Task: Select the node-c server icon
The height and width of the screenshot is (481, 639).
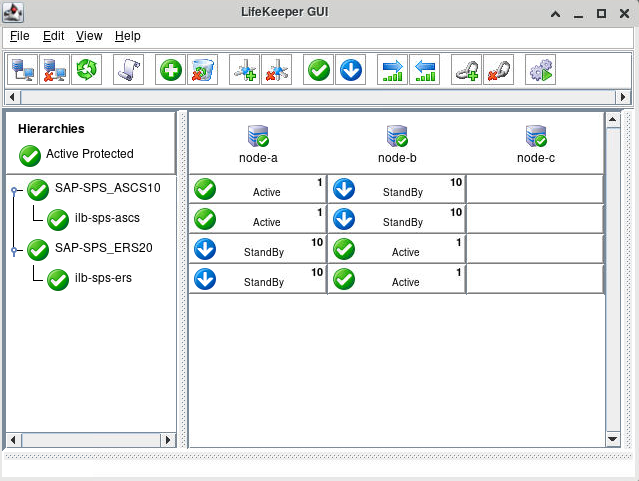Action: [536, 136]
